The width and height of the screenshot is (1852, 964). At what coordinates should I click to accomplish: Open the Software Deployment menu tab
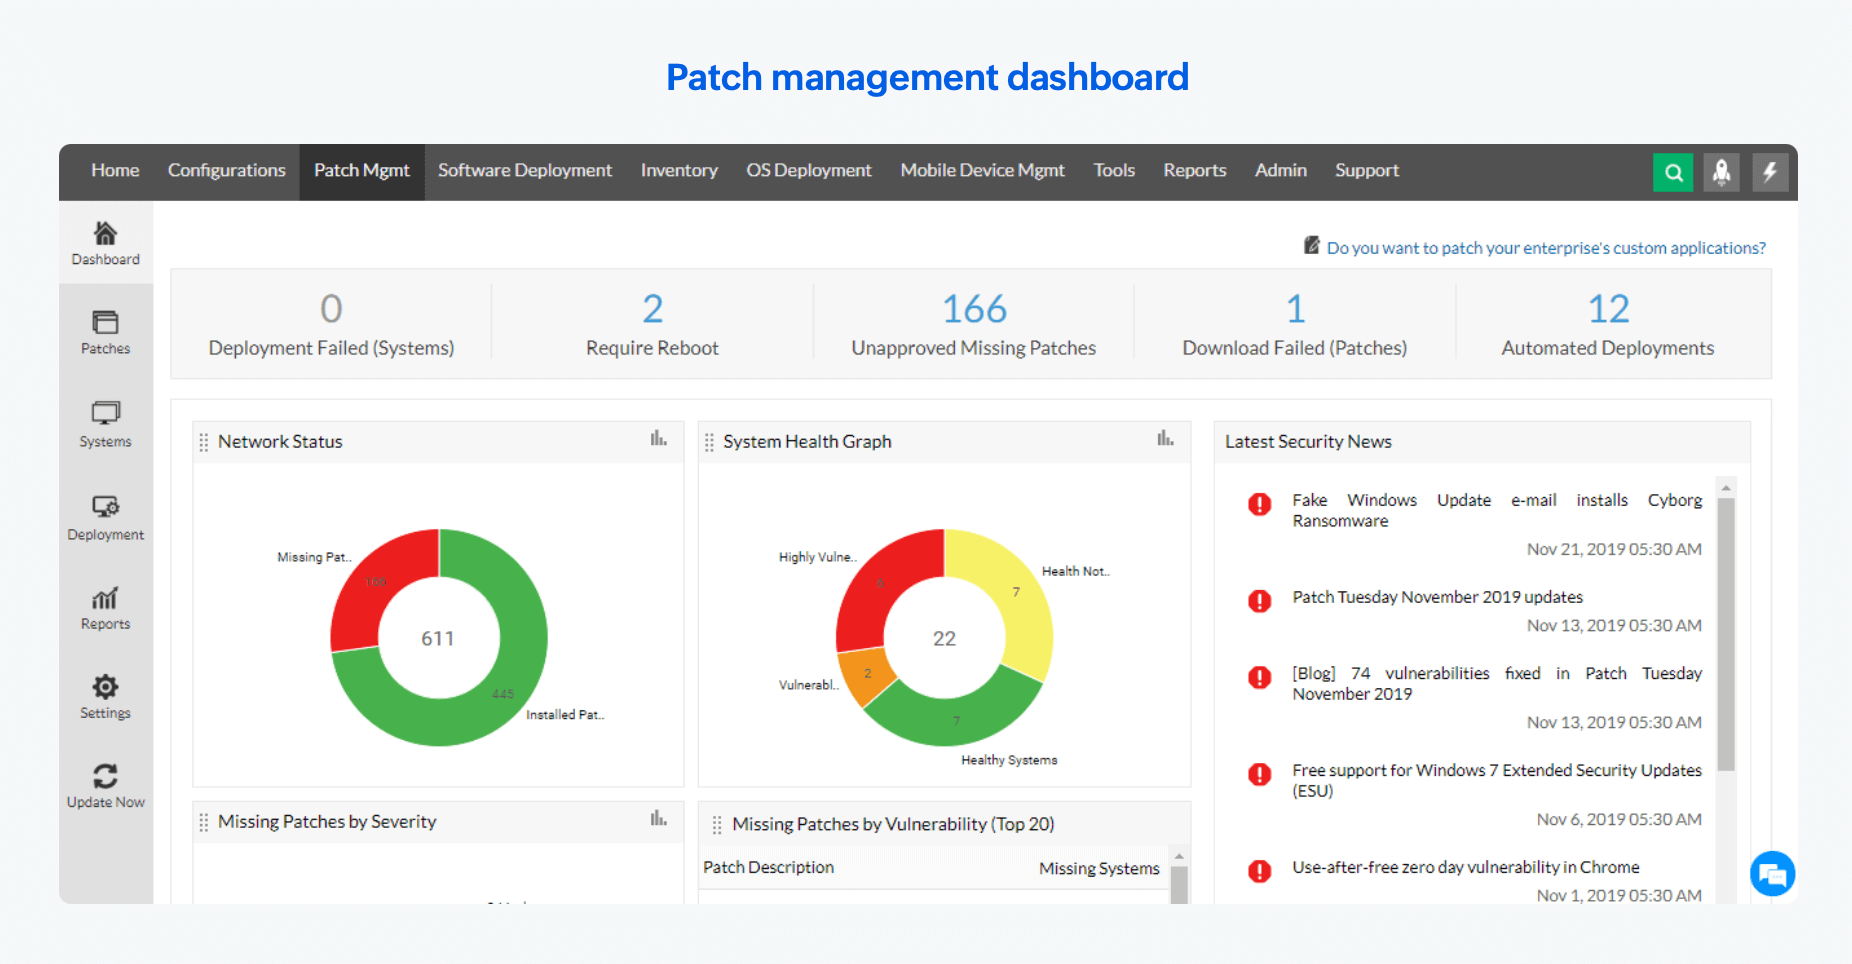524,171
